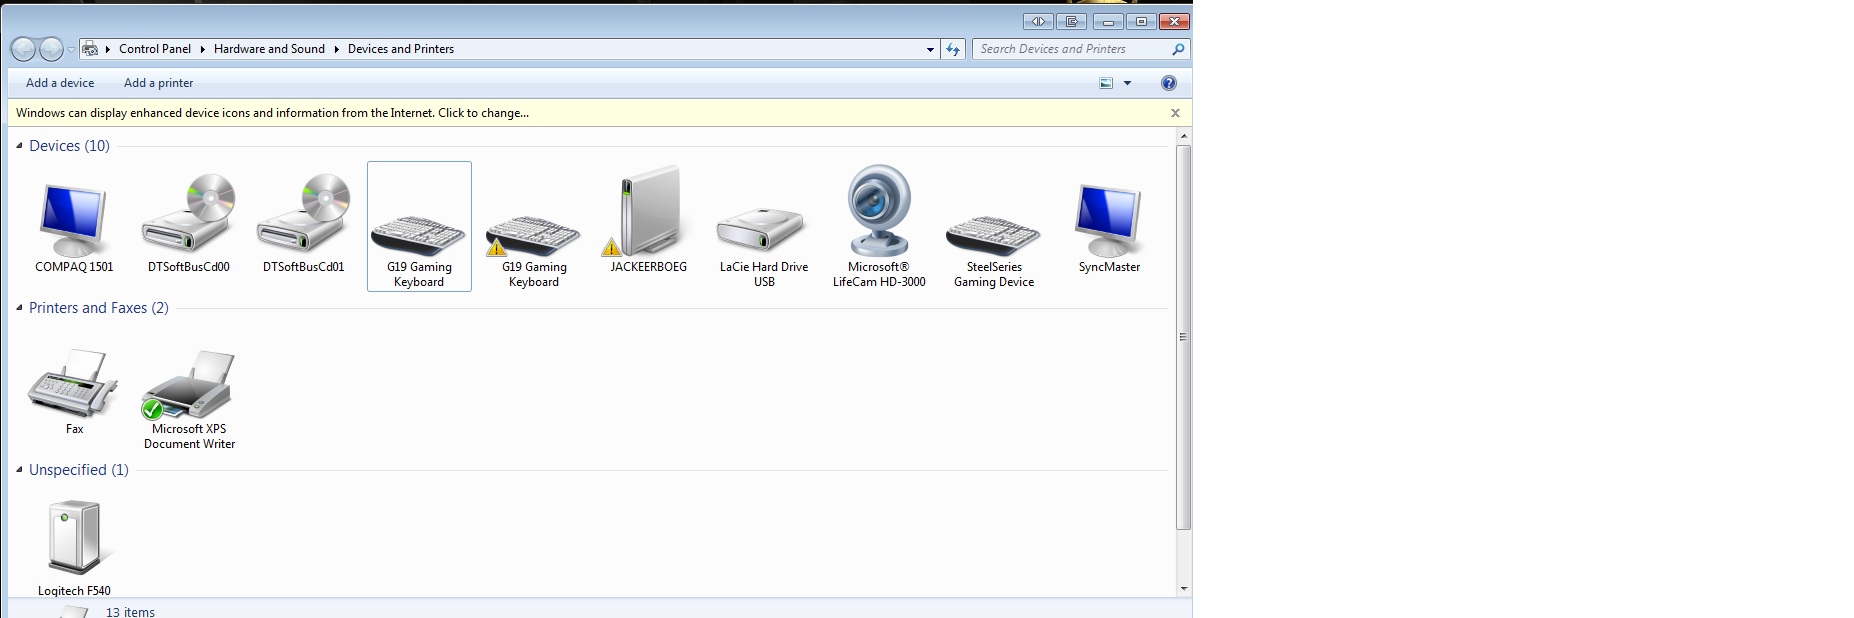Select the SteelSeries Gaming Device icon

[994, 236]
